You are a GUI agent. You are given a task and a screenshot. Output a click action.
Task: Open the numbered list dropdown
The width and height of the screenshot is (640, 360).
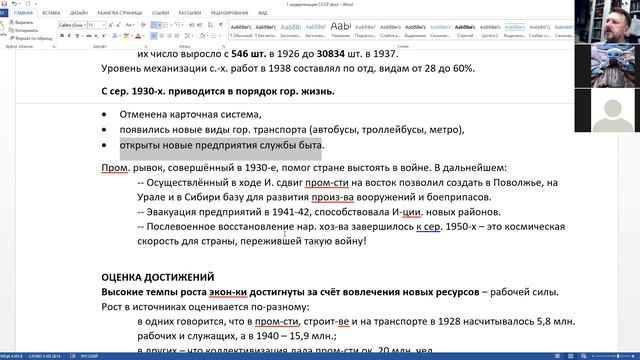coord(171,25)
